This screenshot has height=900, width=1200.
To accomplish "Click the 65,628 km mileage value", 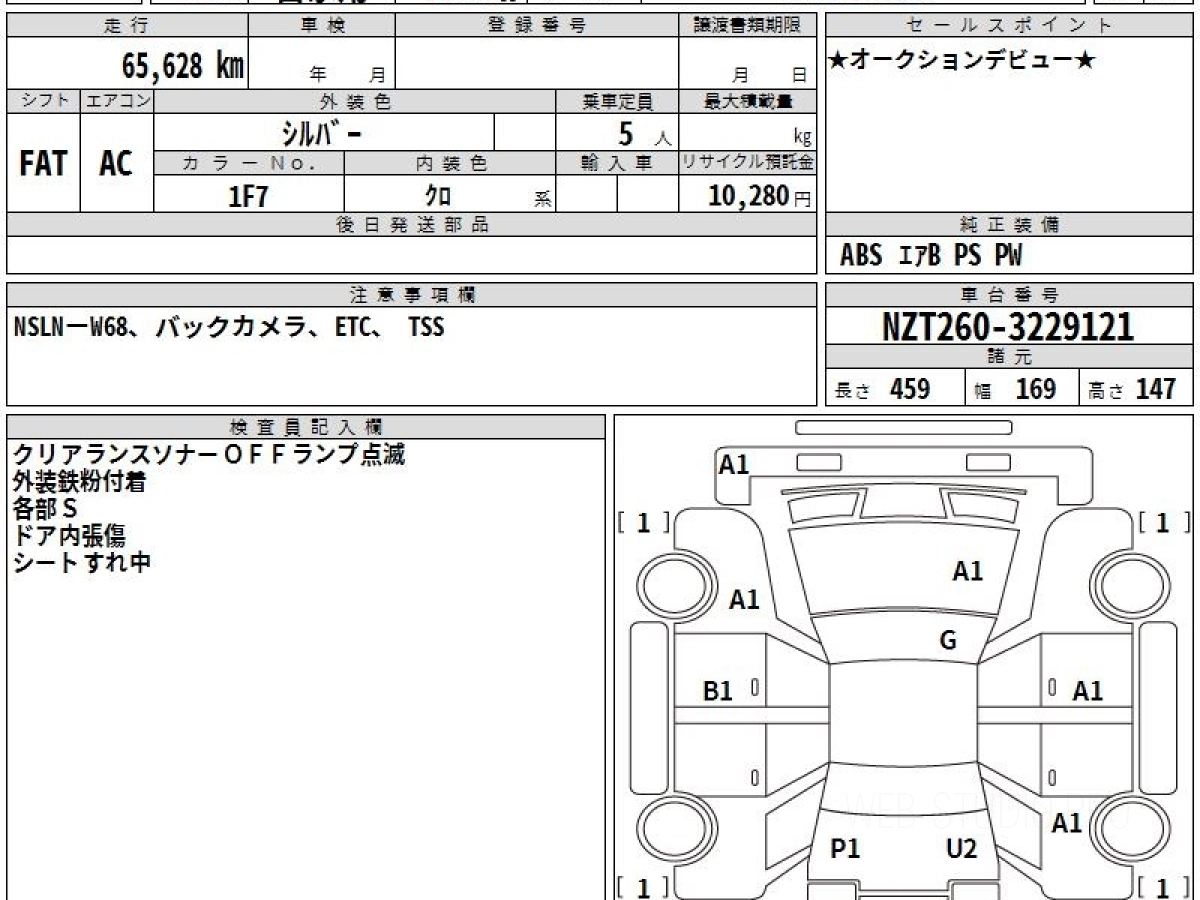I will [183, 66].
